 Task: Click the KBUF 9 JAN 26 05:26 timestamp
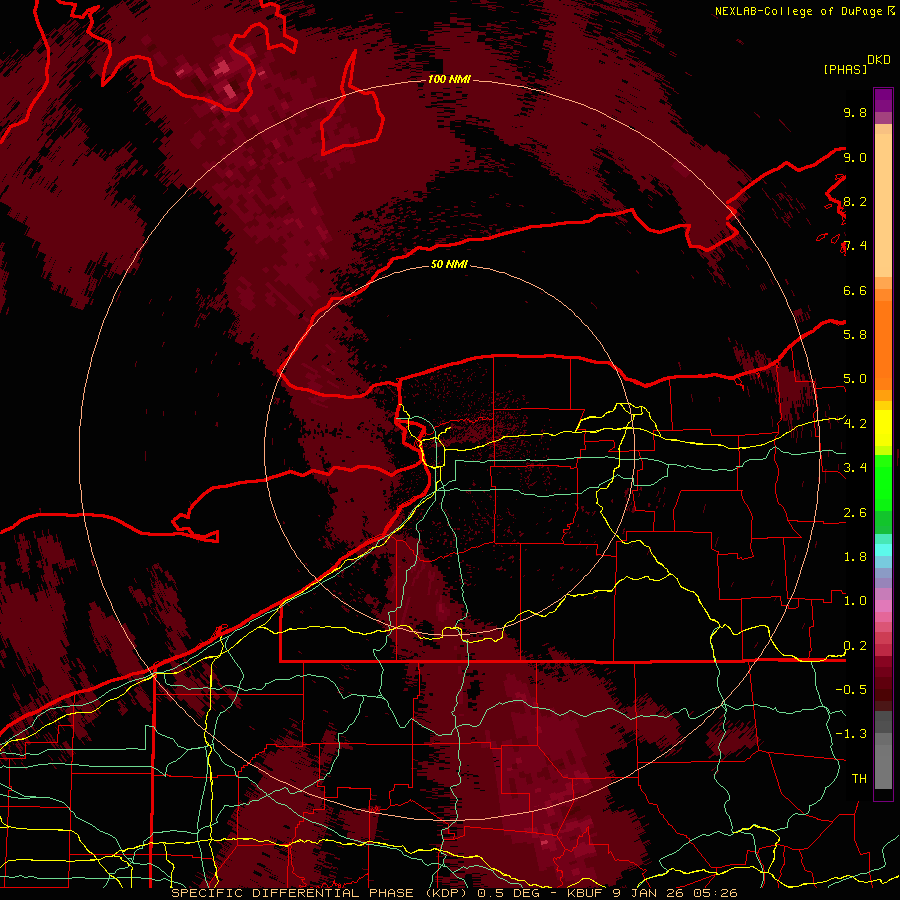pos(652,893)
